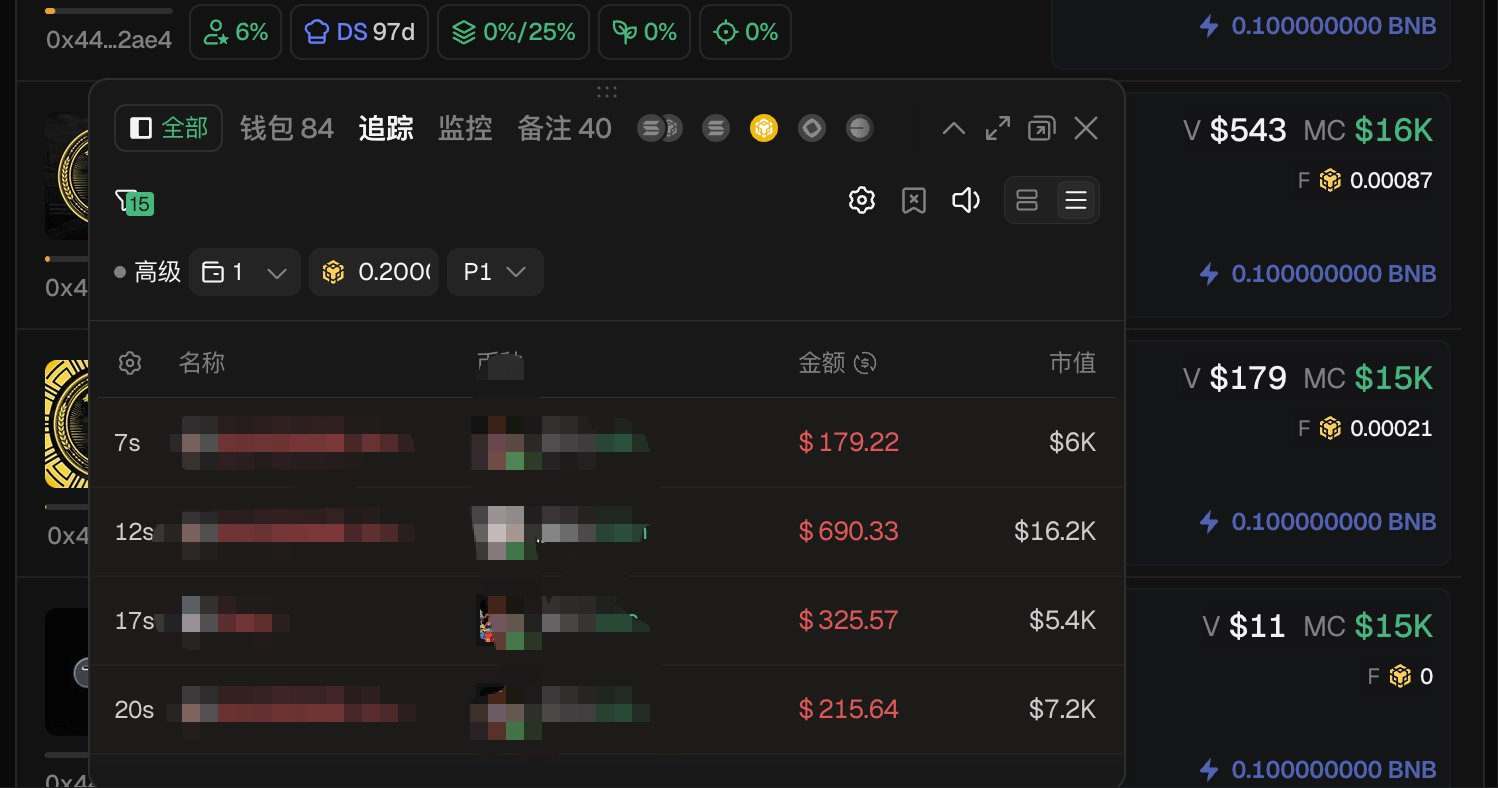Switch to the 钱包 84 tab

287,128
